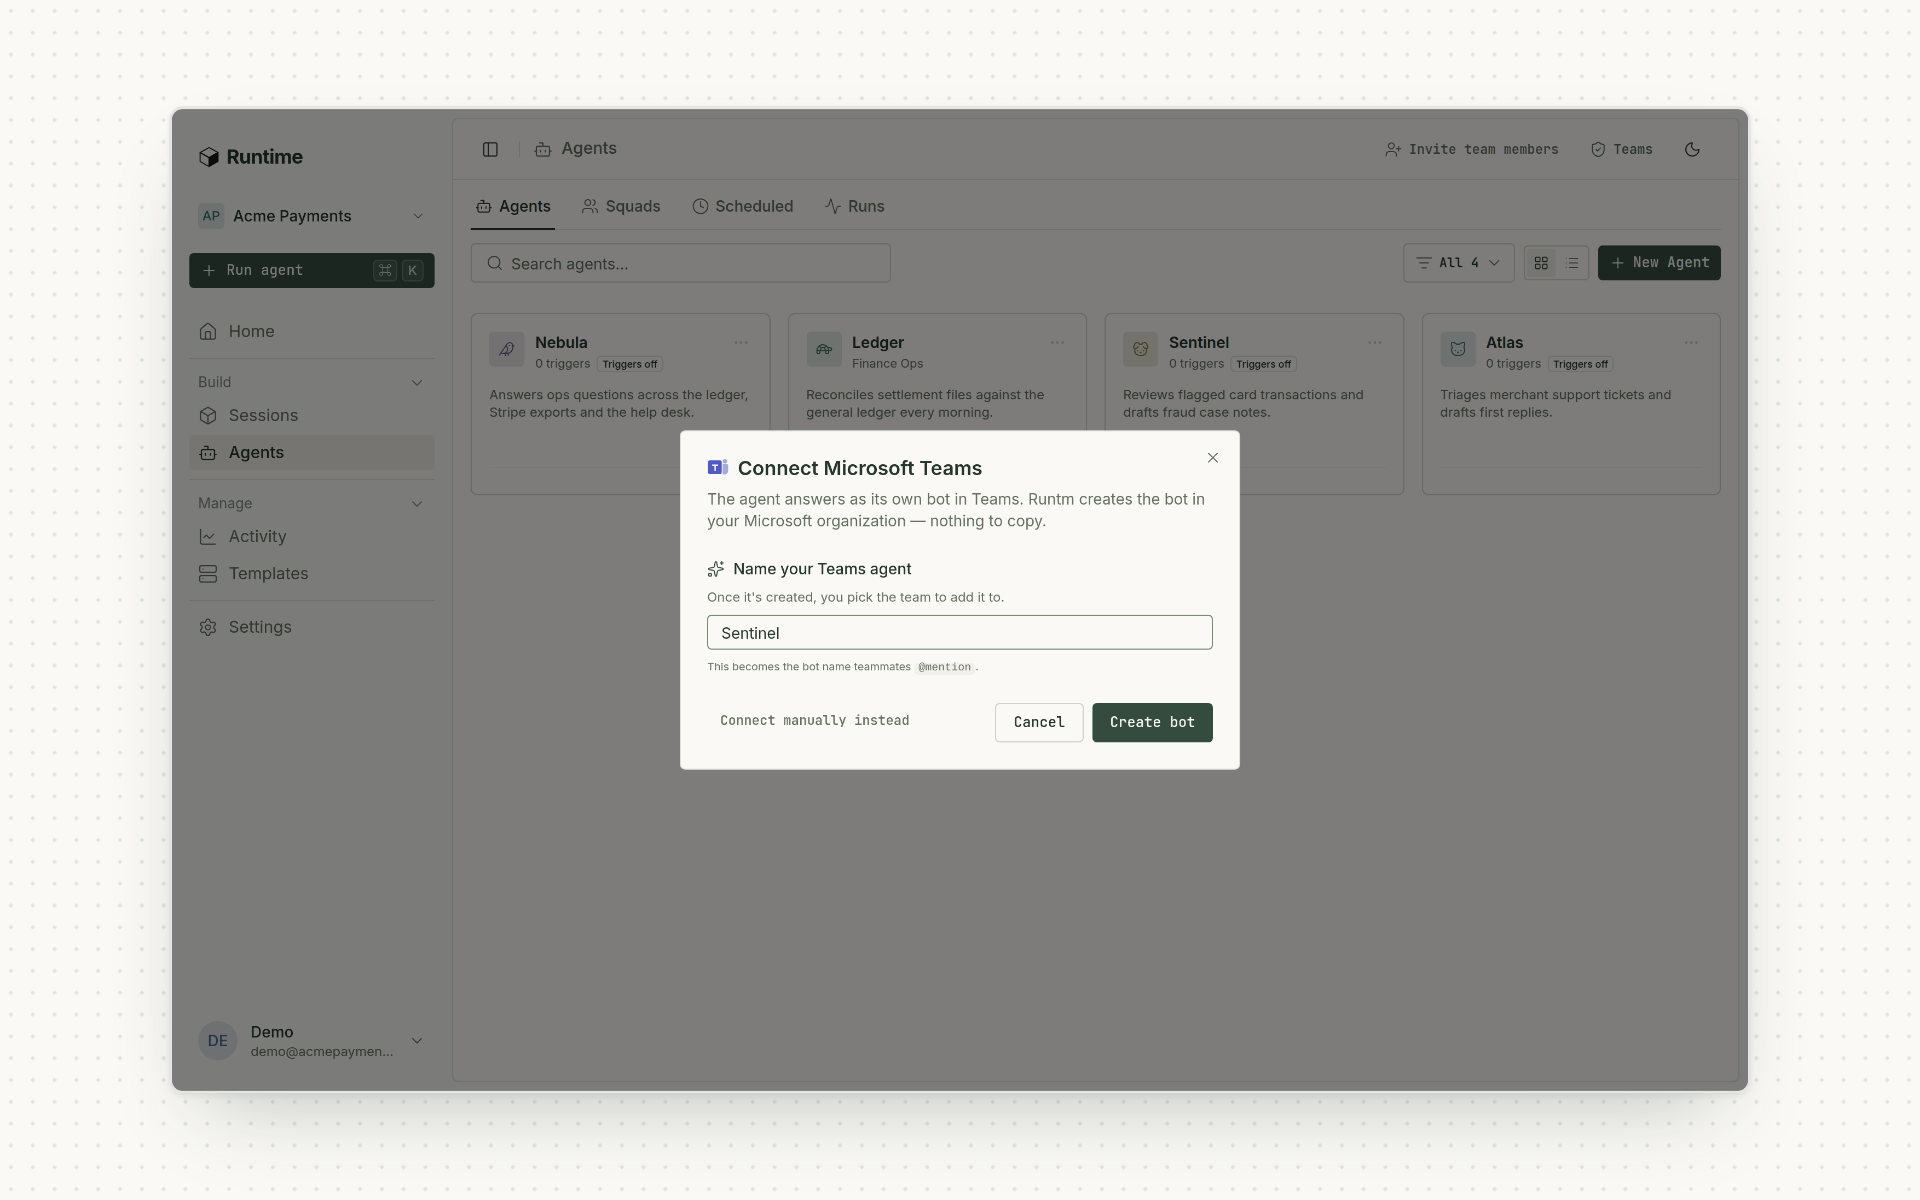Switch to the Squads tab
The image size is (1920, 1200).
click(621, 206)
